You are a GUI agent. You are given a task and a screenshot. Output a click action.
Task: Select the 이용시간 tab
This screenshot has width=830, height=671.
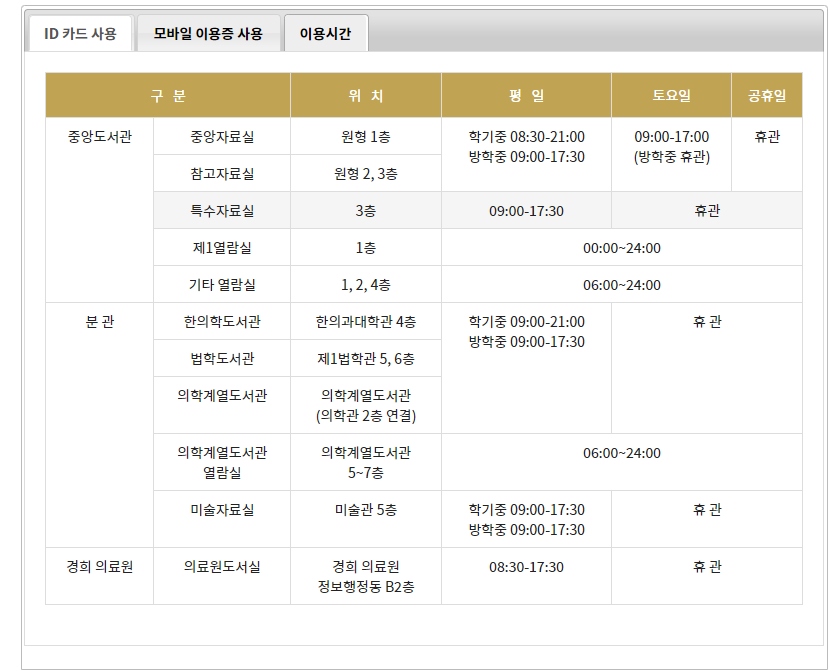pos(325,34)
